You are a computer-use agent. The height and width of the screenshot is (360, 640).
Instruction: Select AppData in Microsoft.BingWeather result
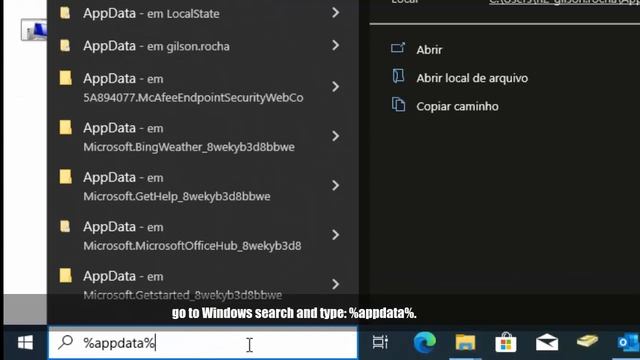[203, 137]
